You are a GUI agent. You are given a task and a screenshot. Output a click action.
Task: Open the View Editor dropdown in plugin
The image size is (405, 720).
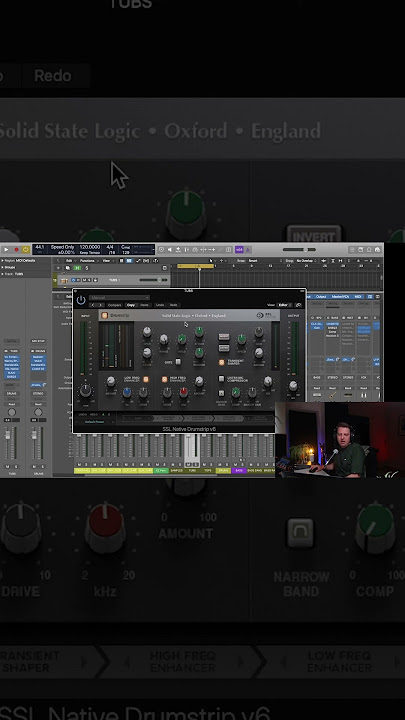pyautogui.click(x=285, y=305)
